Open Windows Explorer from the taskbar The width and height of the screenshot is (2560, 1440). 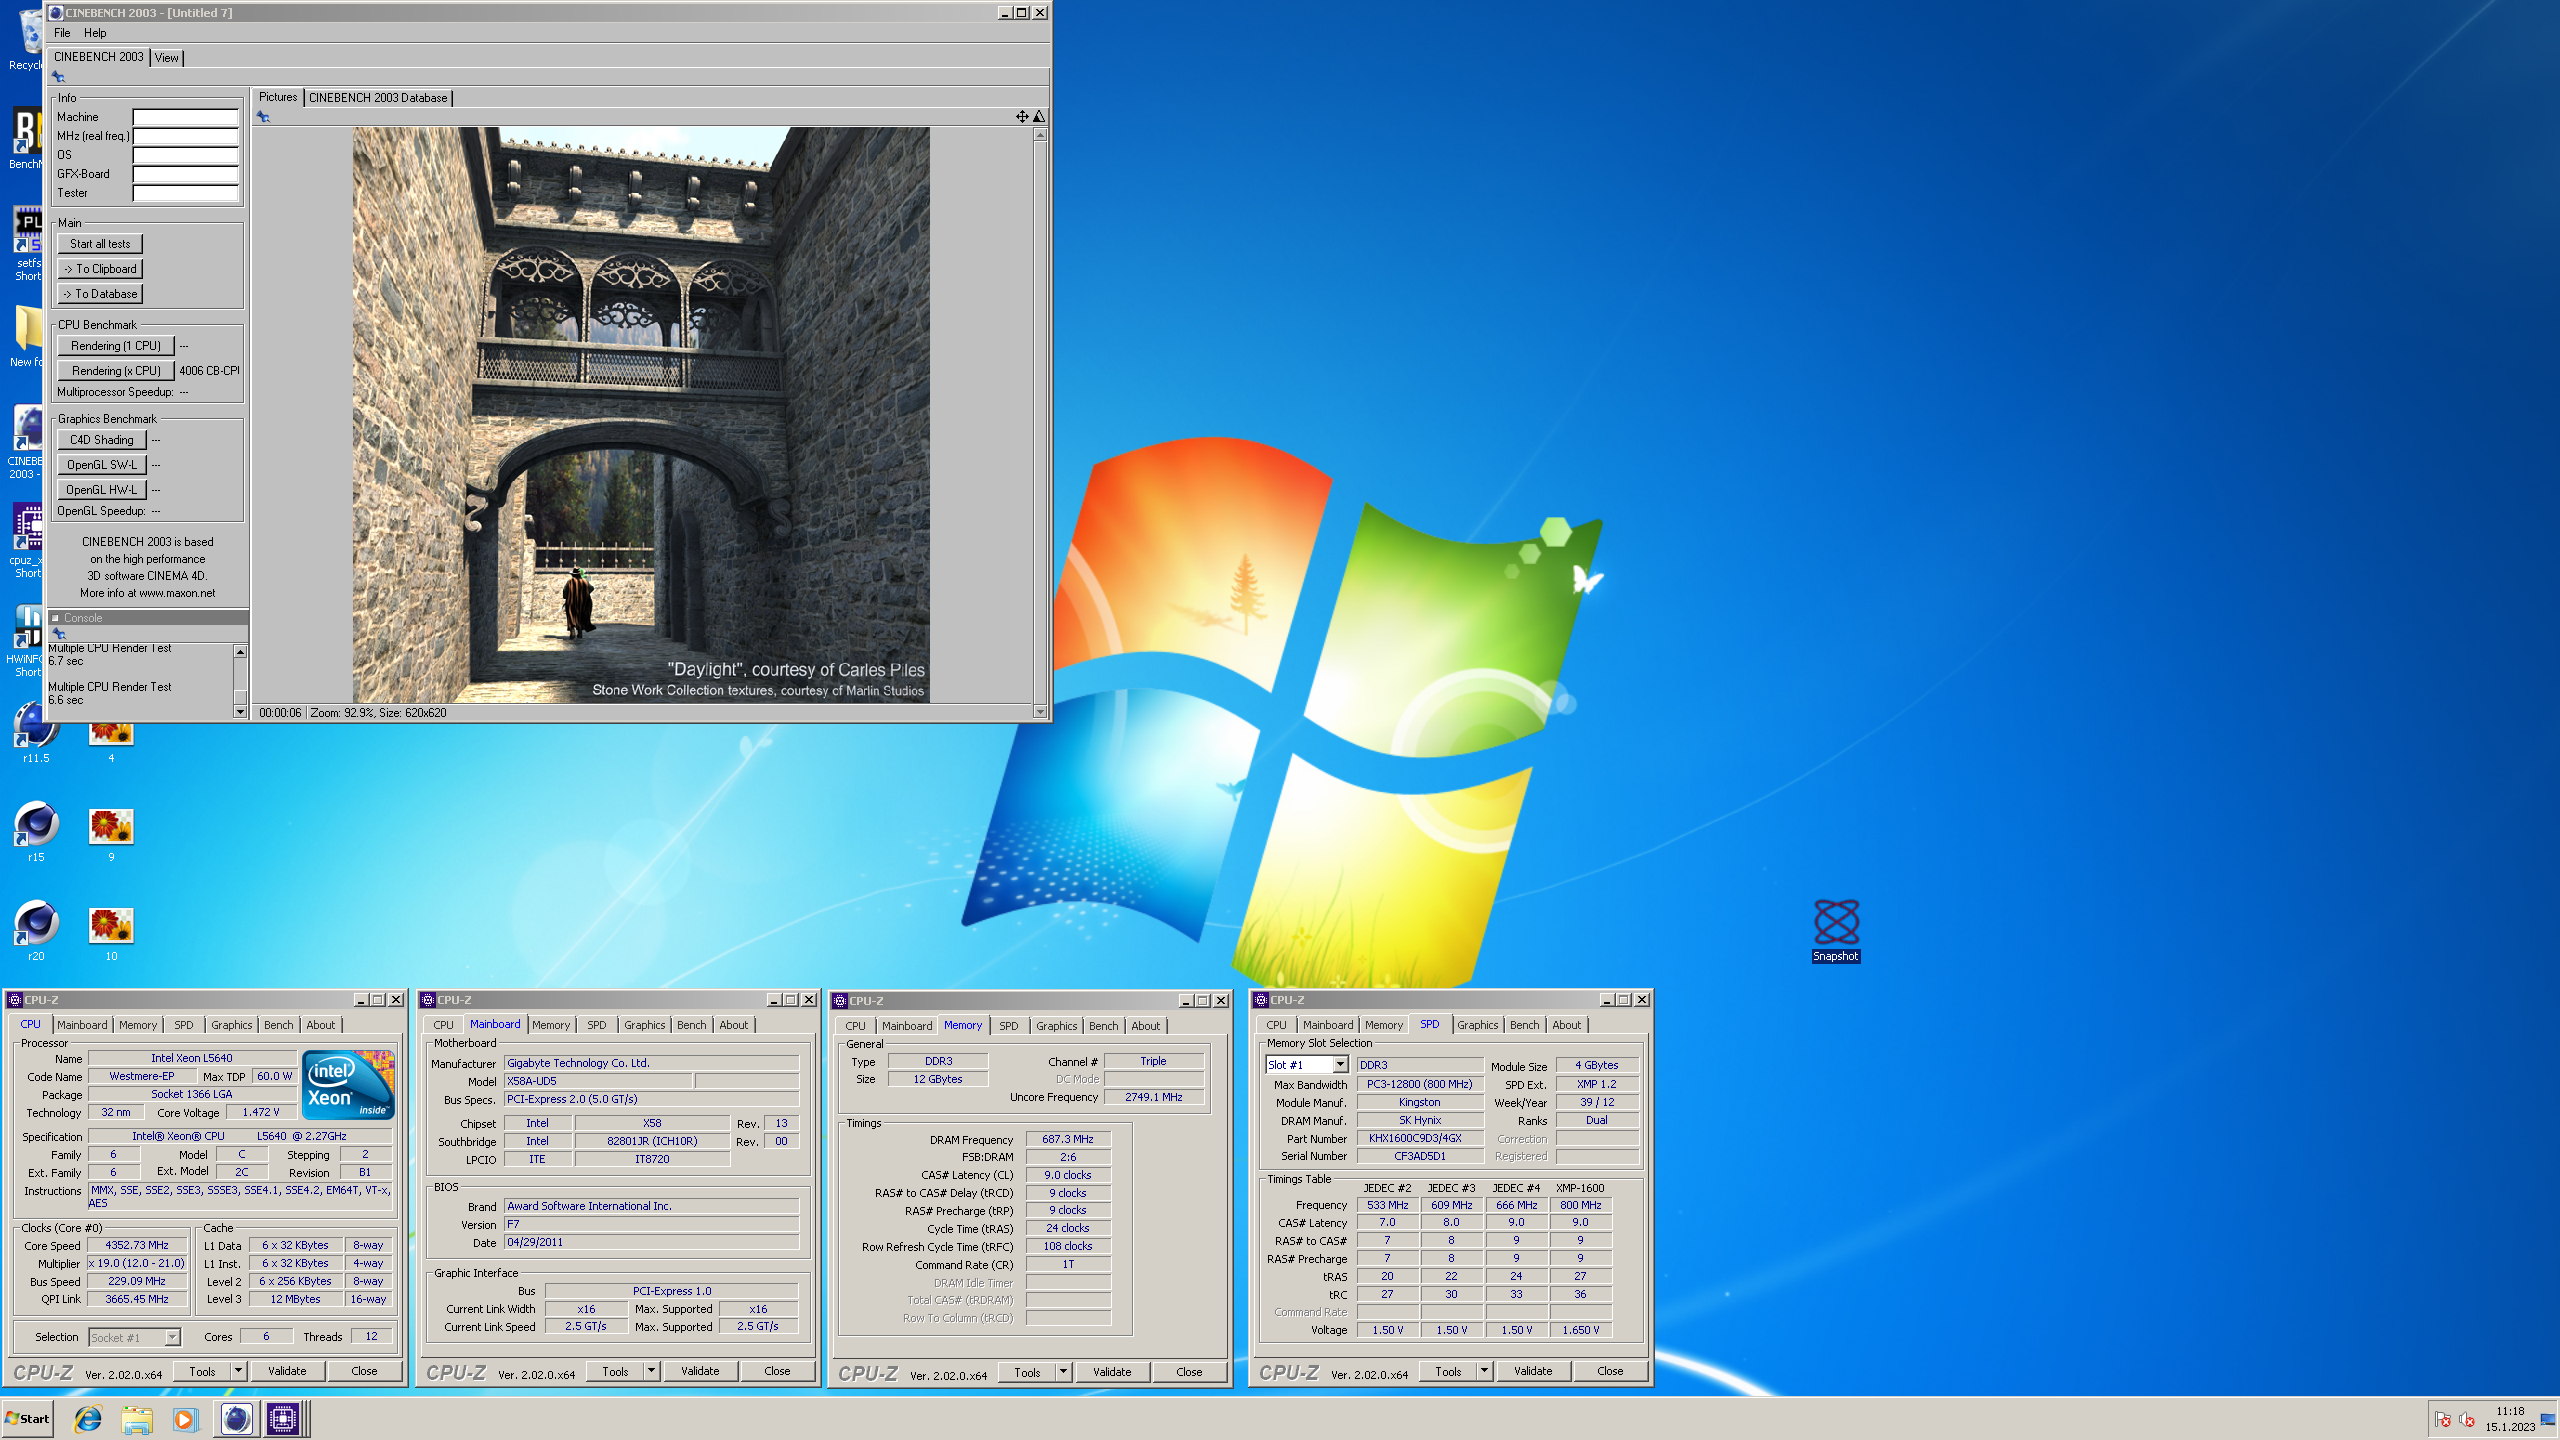pos(137,1419)
